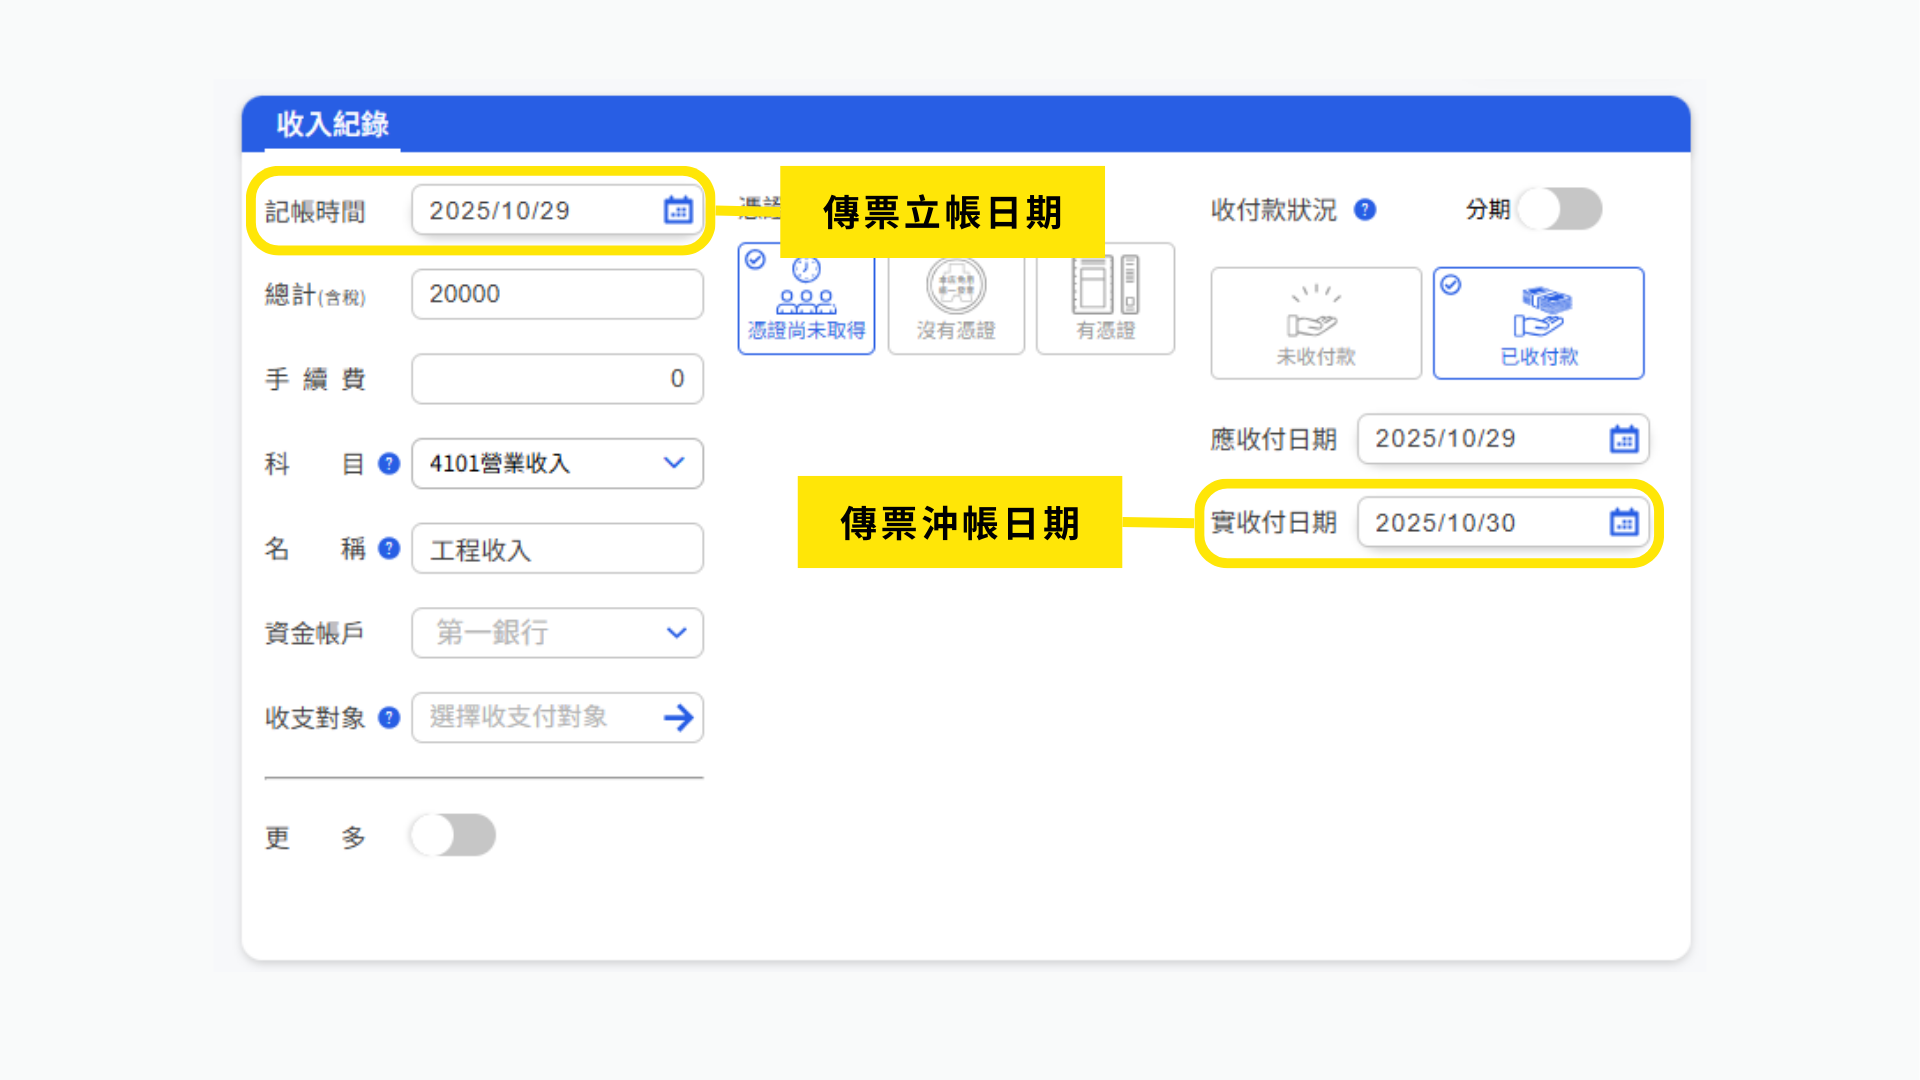1920x1080 pixels.
Task: Click arrow icon in 收支對象 field
Action: pyautogui.click(x=678, y=717)
